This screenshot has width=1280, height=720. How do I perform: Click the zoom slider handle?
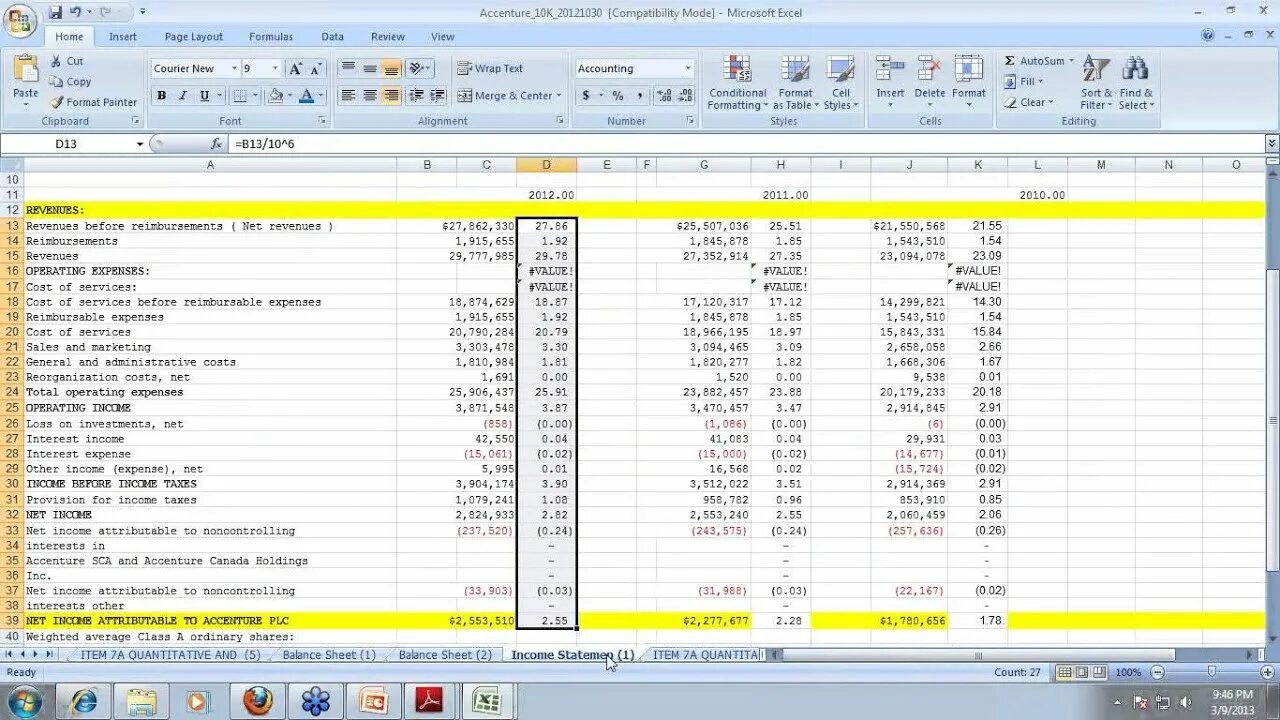point(1211,672)
